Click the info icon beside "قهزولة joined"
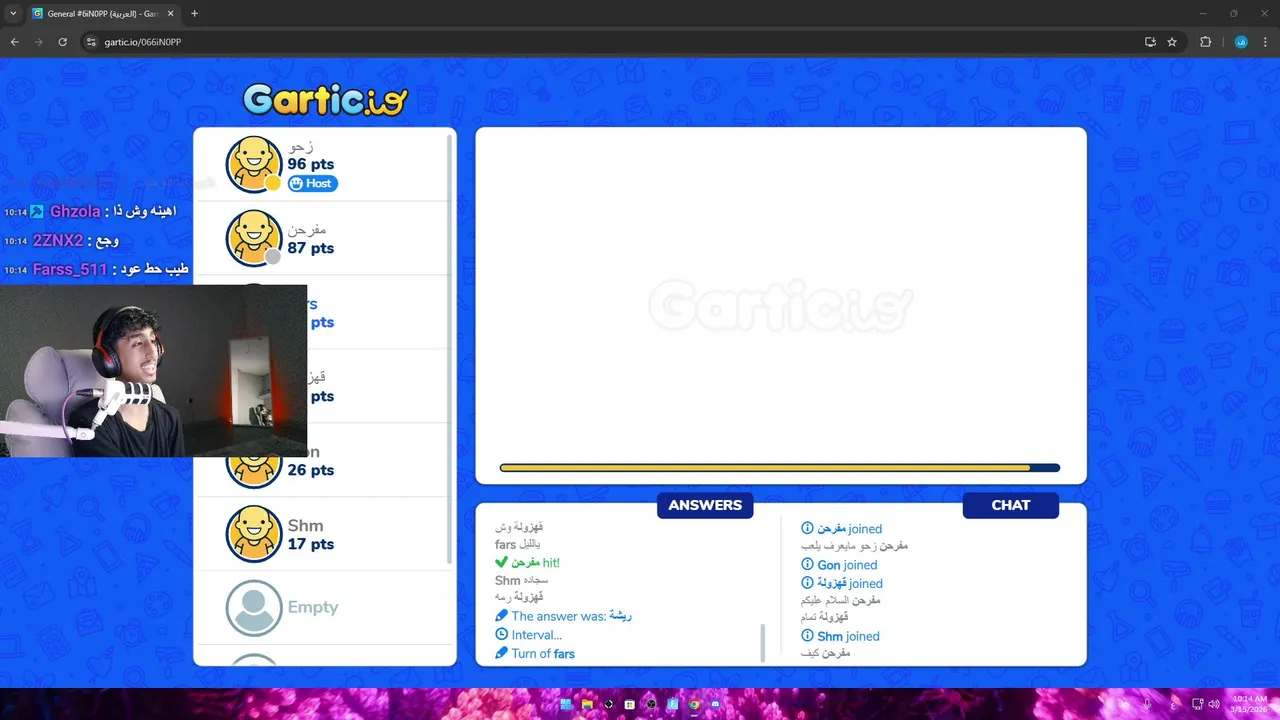 coord(807,582)
